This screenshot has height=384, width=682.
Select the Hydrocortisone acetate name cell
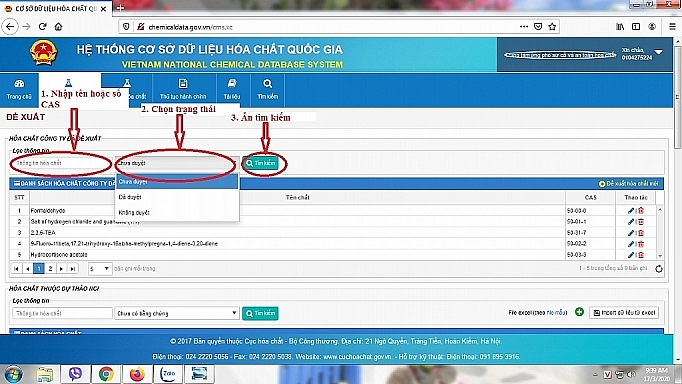pyautogui.click(x=298, y=255)
